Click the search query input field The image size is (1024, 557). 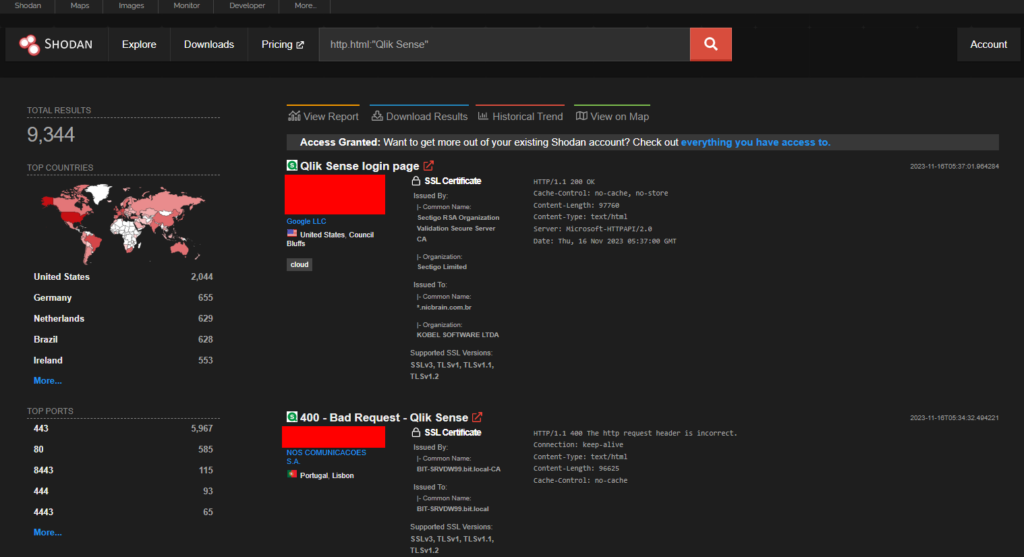pyautogui.click(x=504, y=44)
